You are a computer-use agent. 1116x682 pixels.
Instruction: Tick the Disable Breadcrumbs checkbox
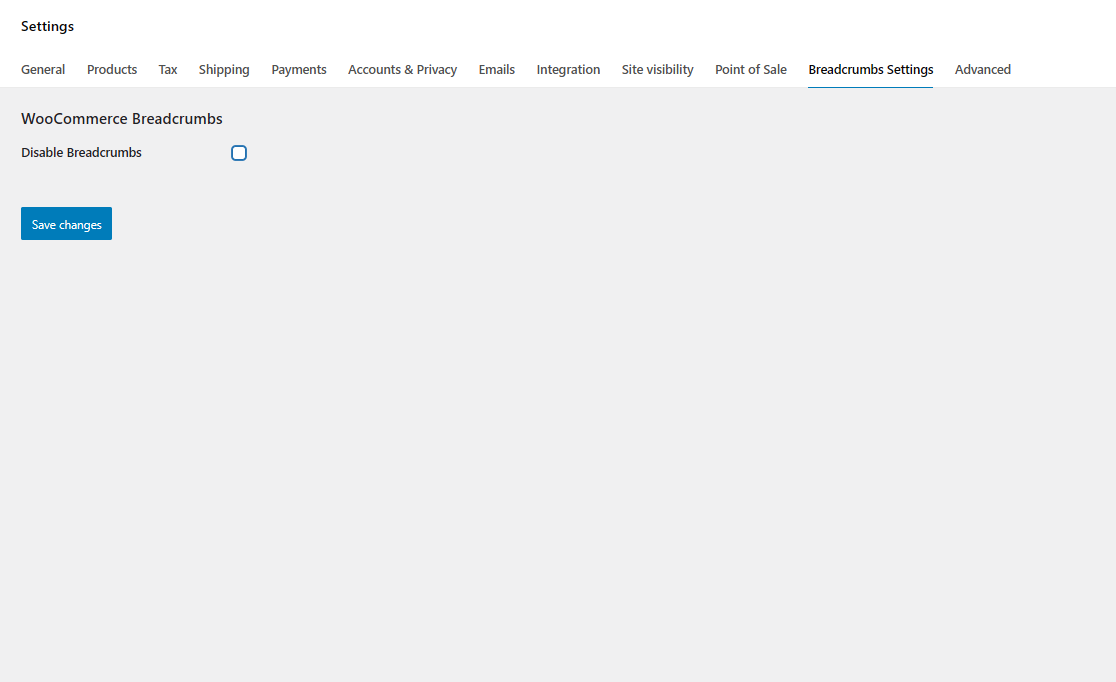click(x=239, y=153)
